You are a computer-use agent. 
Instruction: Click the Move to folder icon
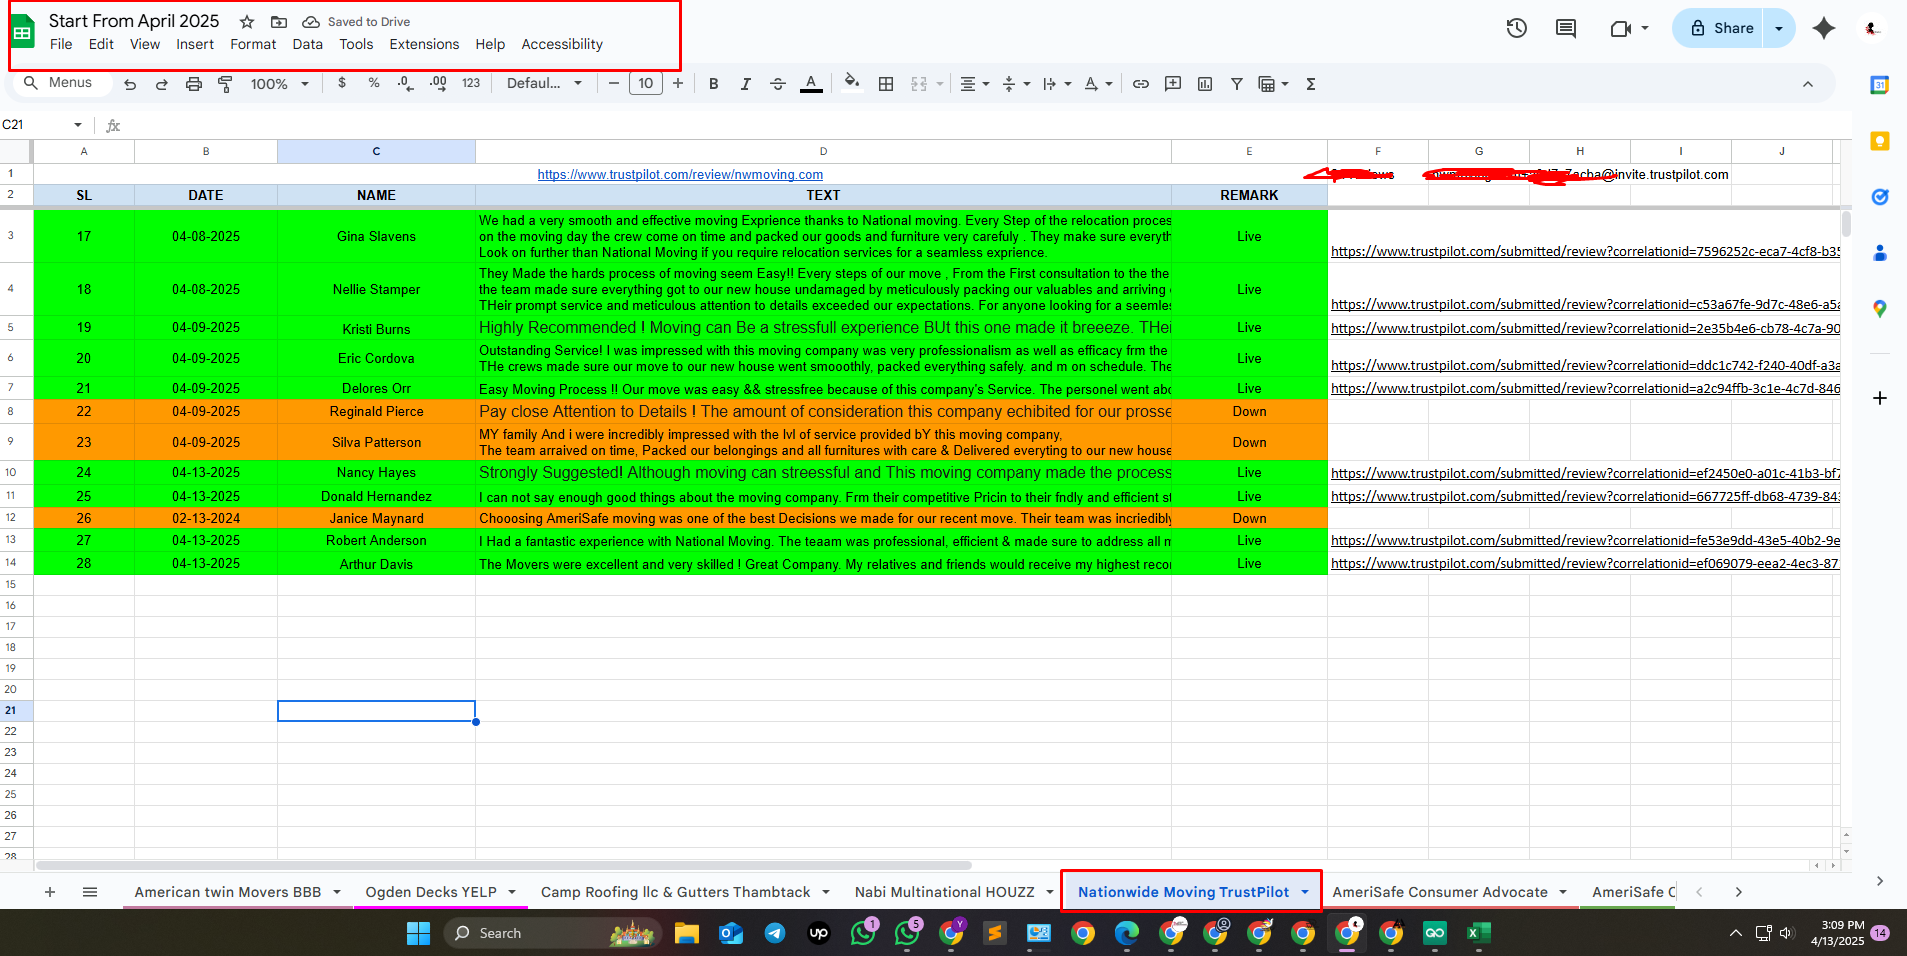coord(279,22)
